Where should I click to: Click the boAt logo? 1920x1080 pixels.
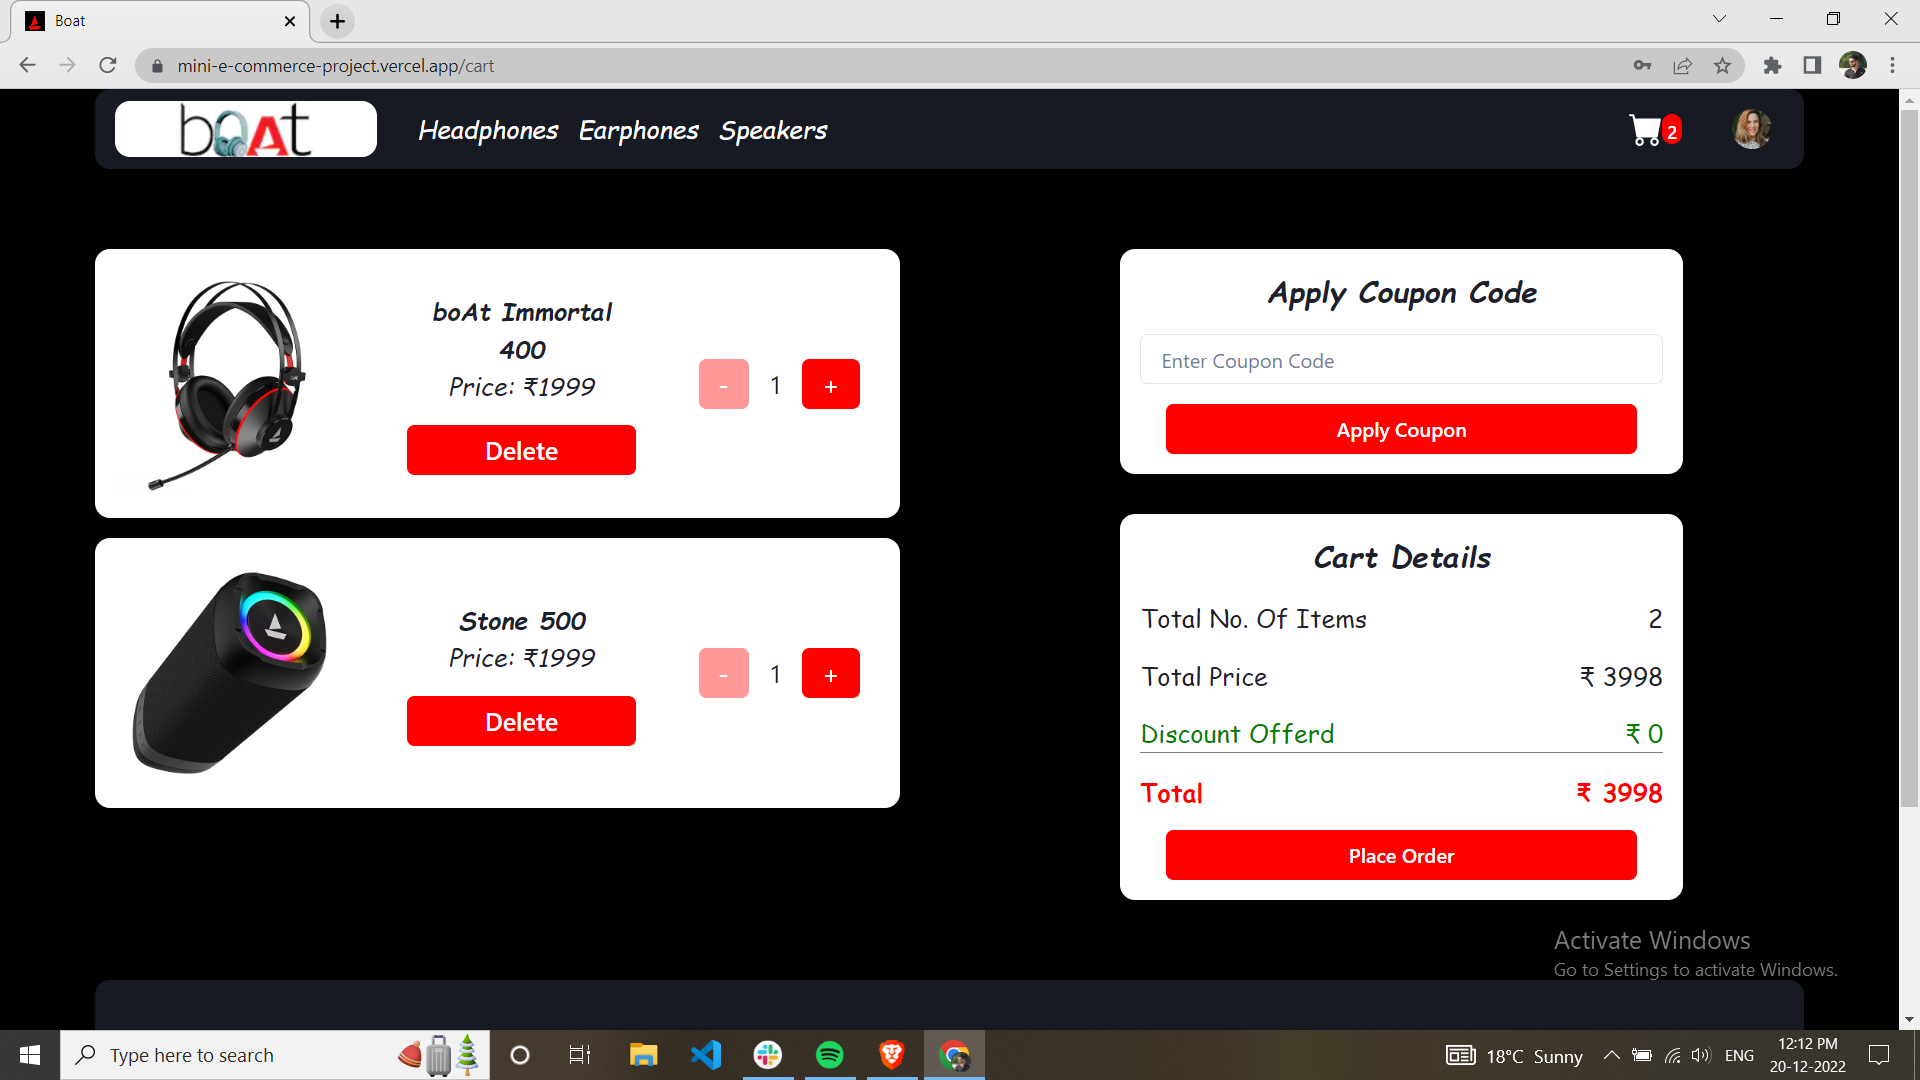pyautogui.click(x=245, y=128)
